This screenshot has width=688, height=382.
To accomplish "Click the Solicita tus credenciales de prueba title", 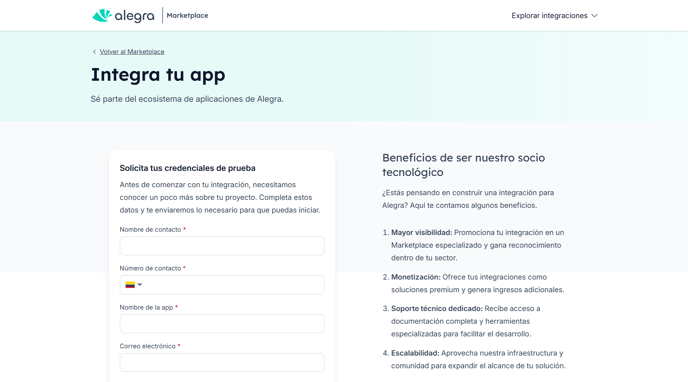I will click(187, 168).
